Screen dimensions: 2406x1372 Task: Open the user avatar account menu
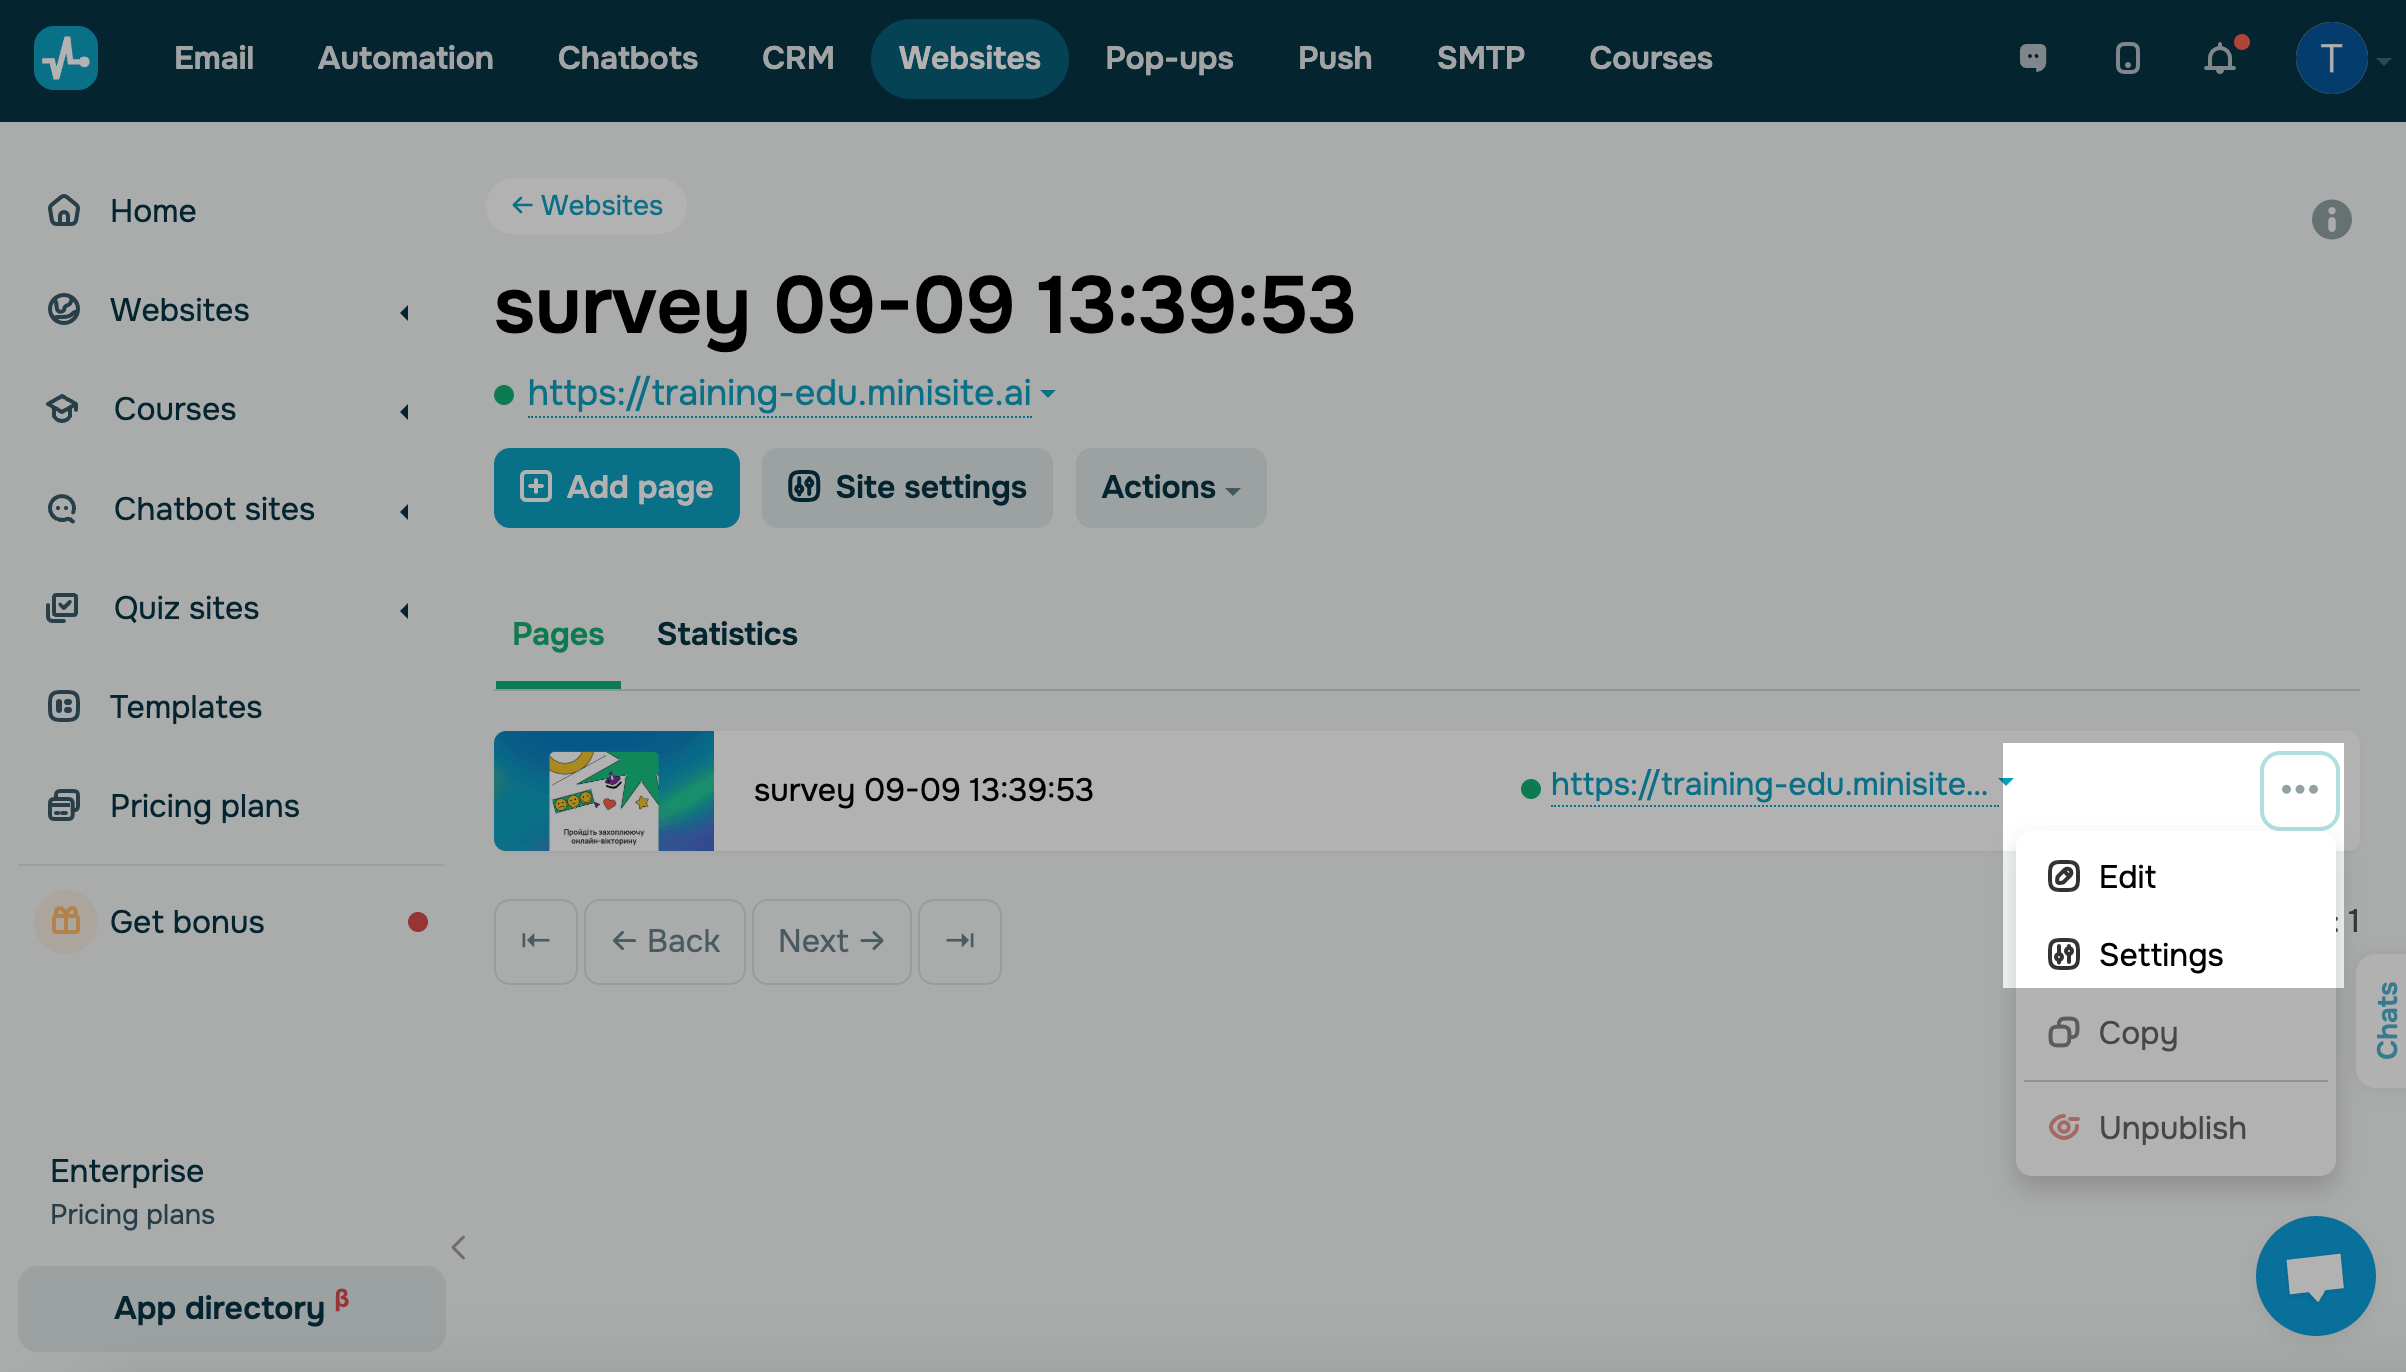coord(2331,58)
